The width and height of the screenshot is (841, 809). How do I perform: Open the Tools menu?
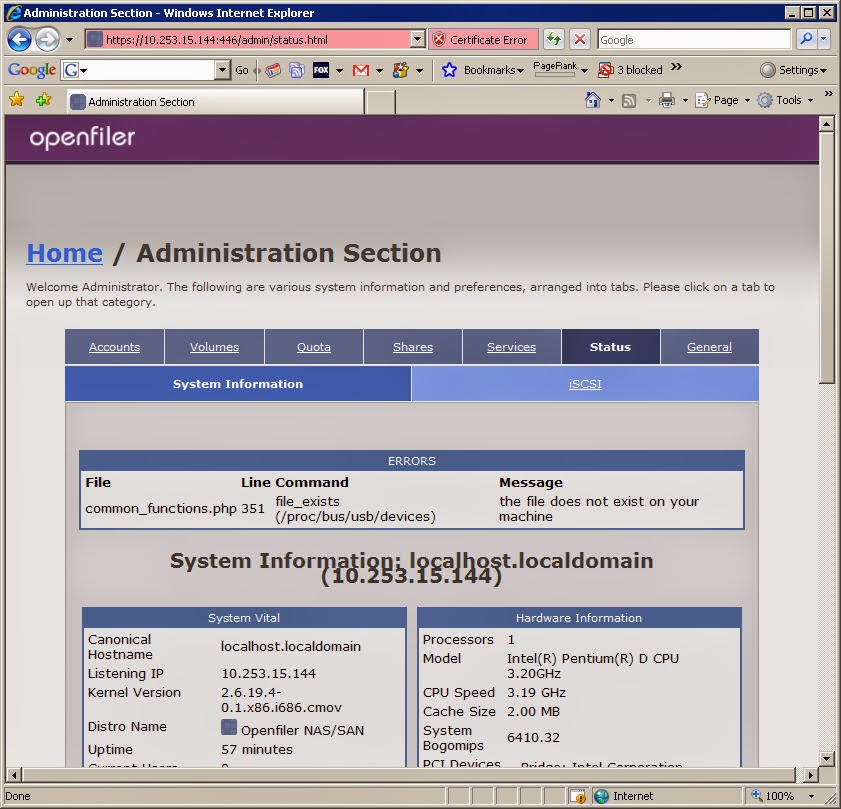pyautogui.click(x=785, y=100)
